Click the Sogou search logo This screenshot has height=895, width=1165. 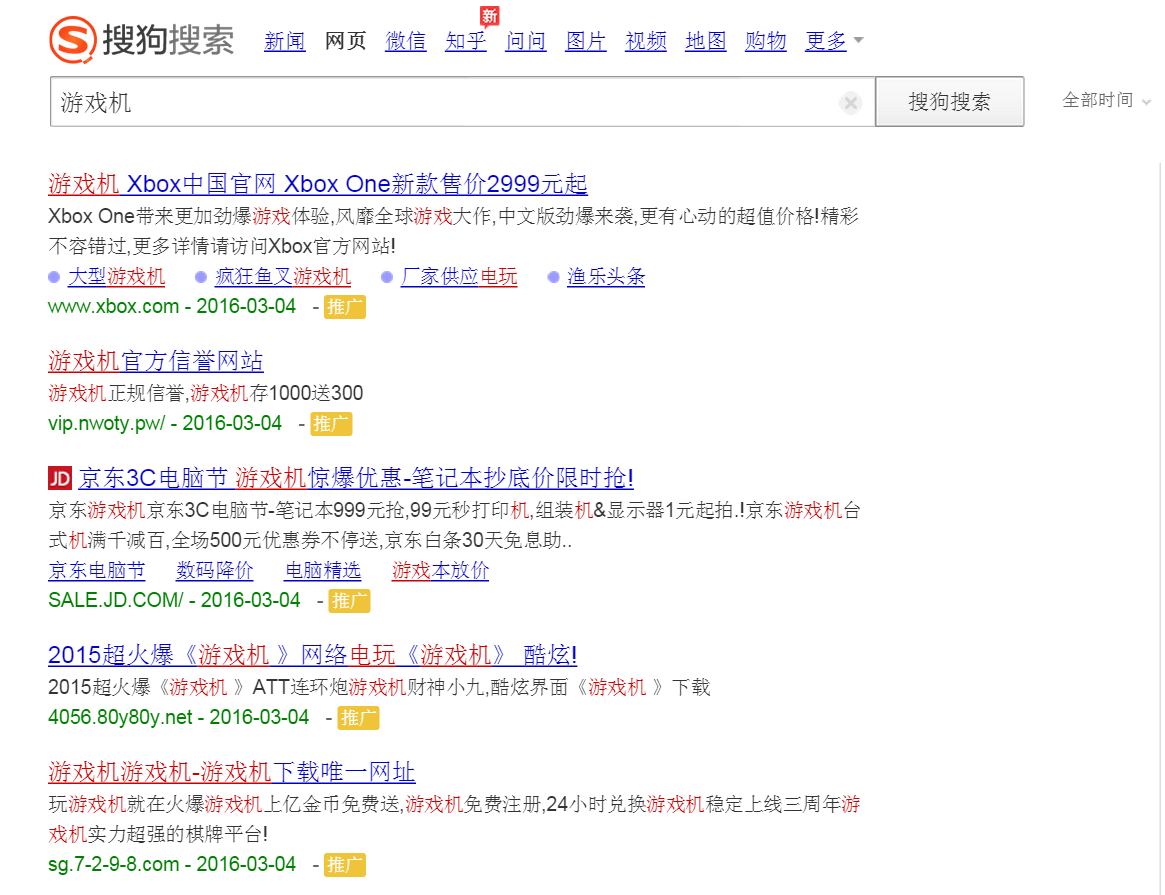142,39
